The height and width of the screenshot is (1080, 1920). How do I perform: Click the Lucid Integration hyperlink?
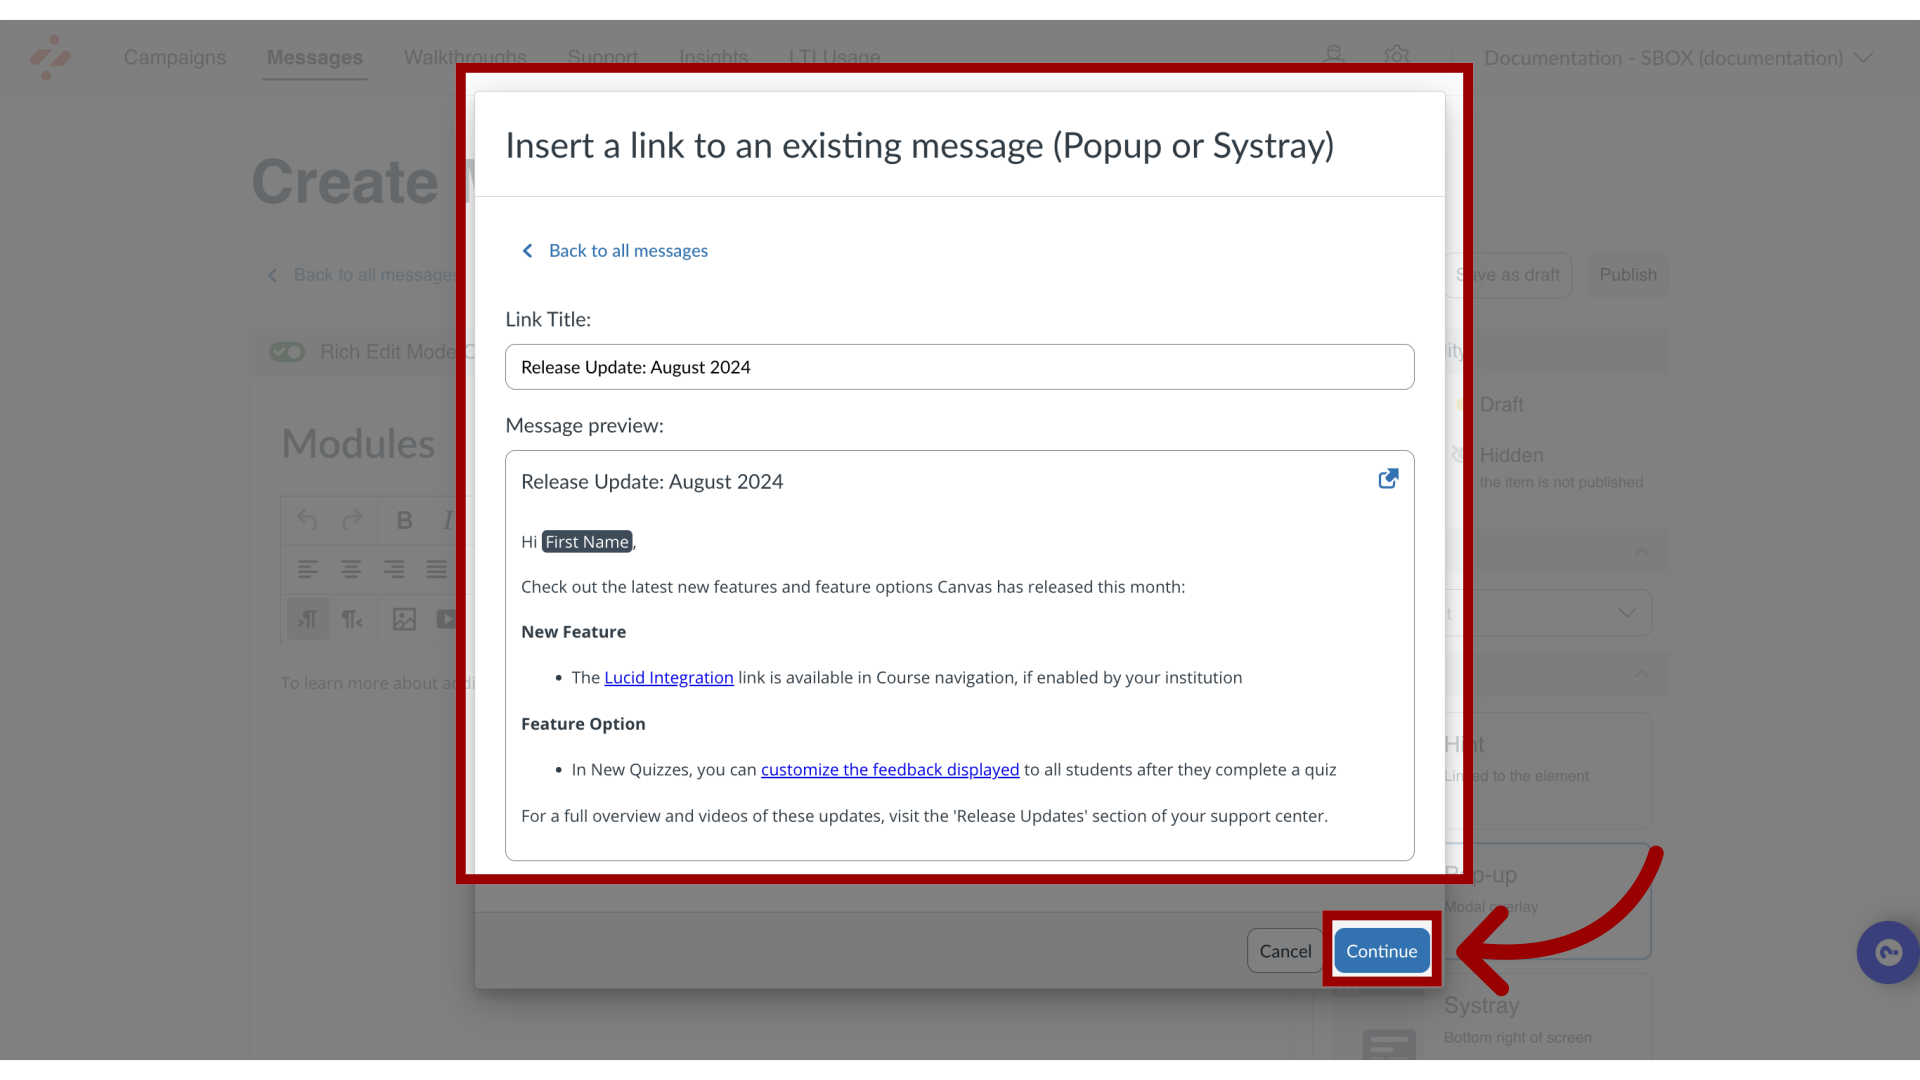[669, 676]
